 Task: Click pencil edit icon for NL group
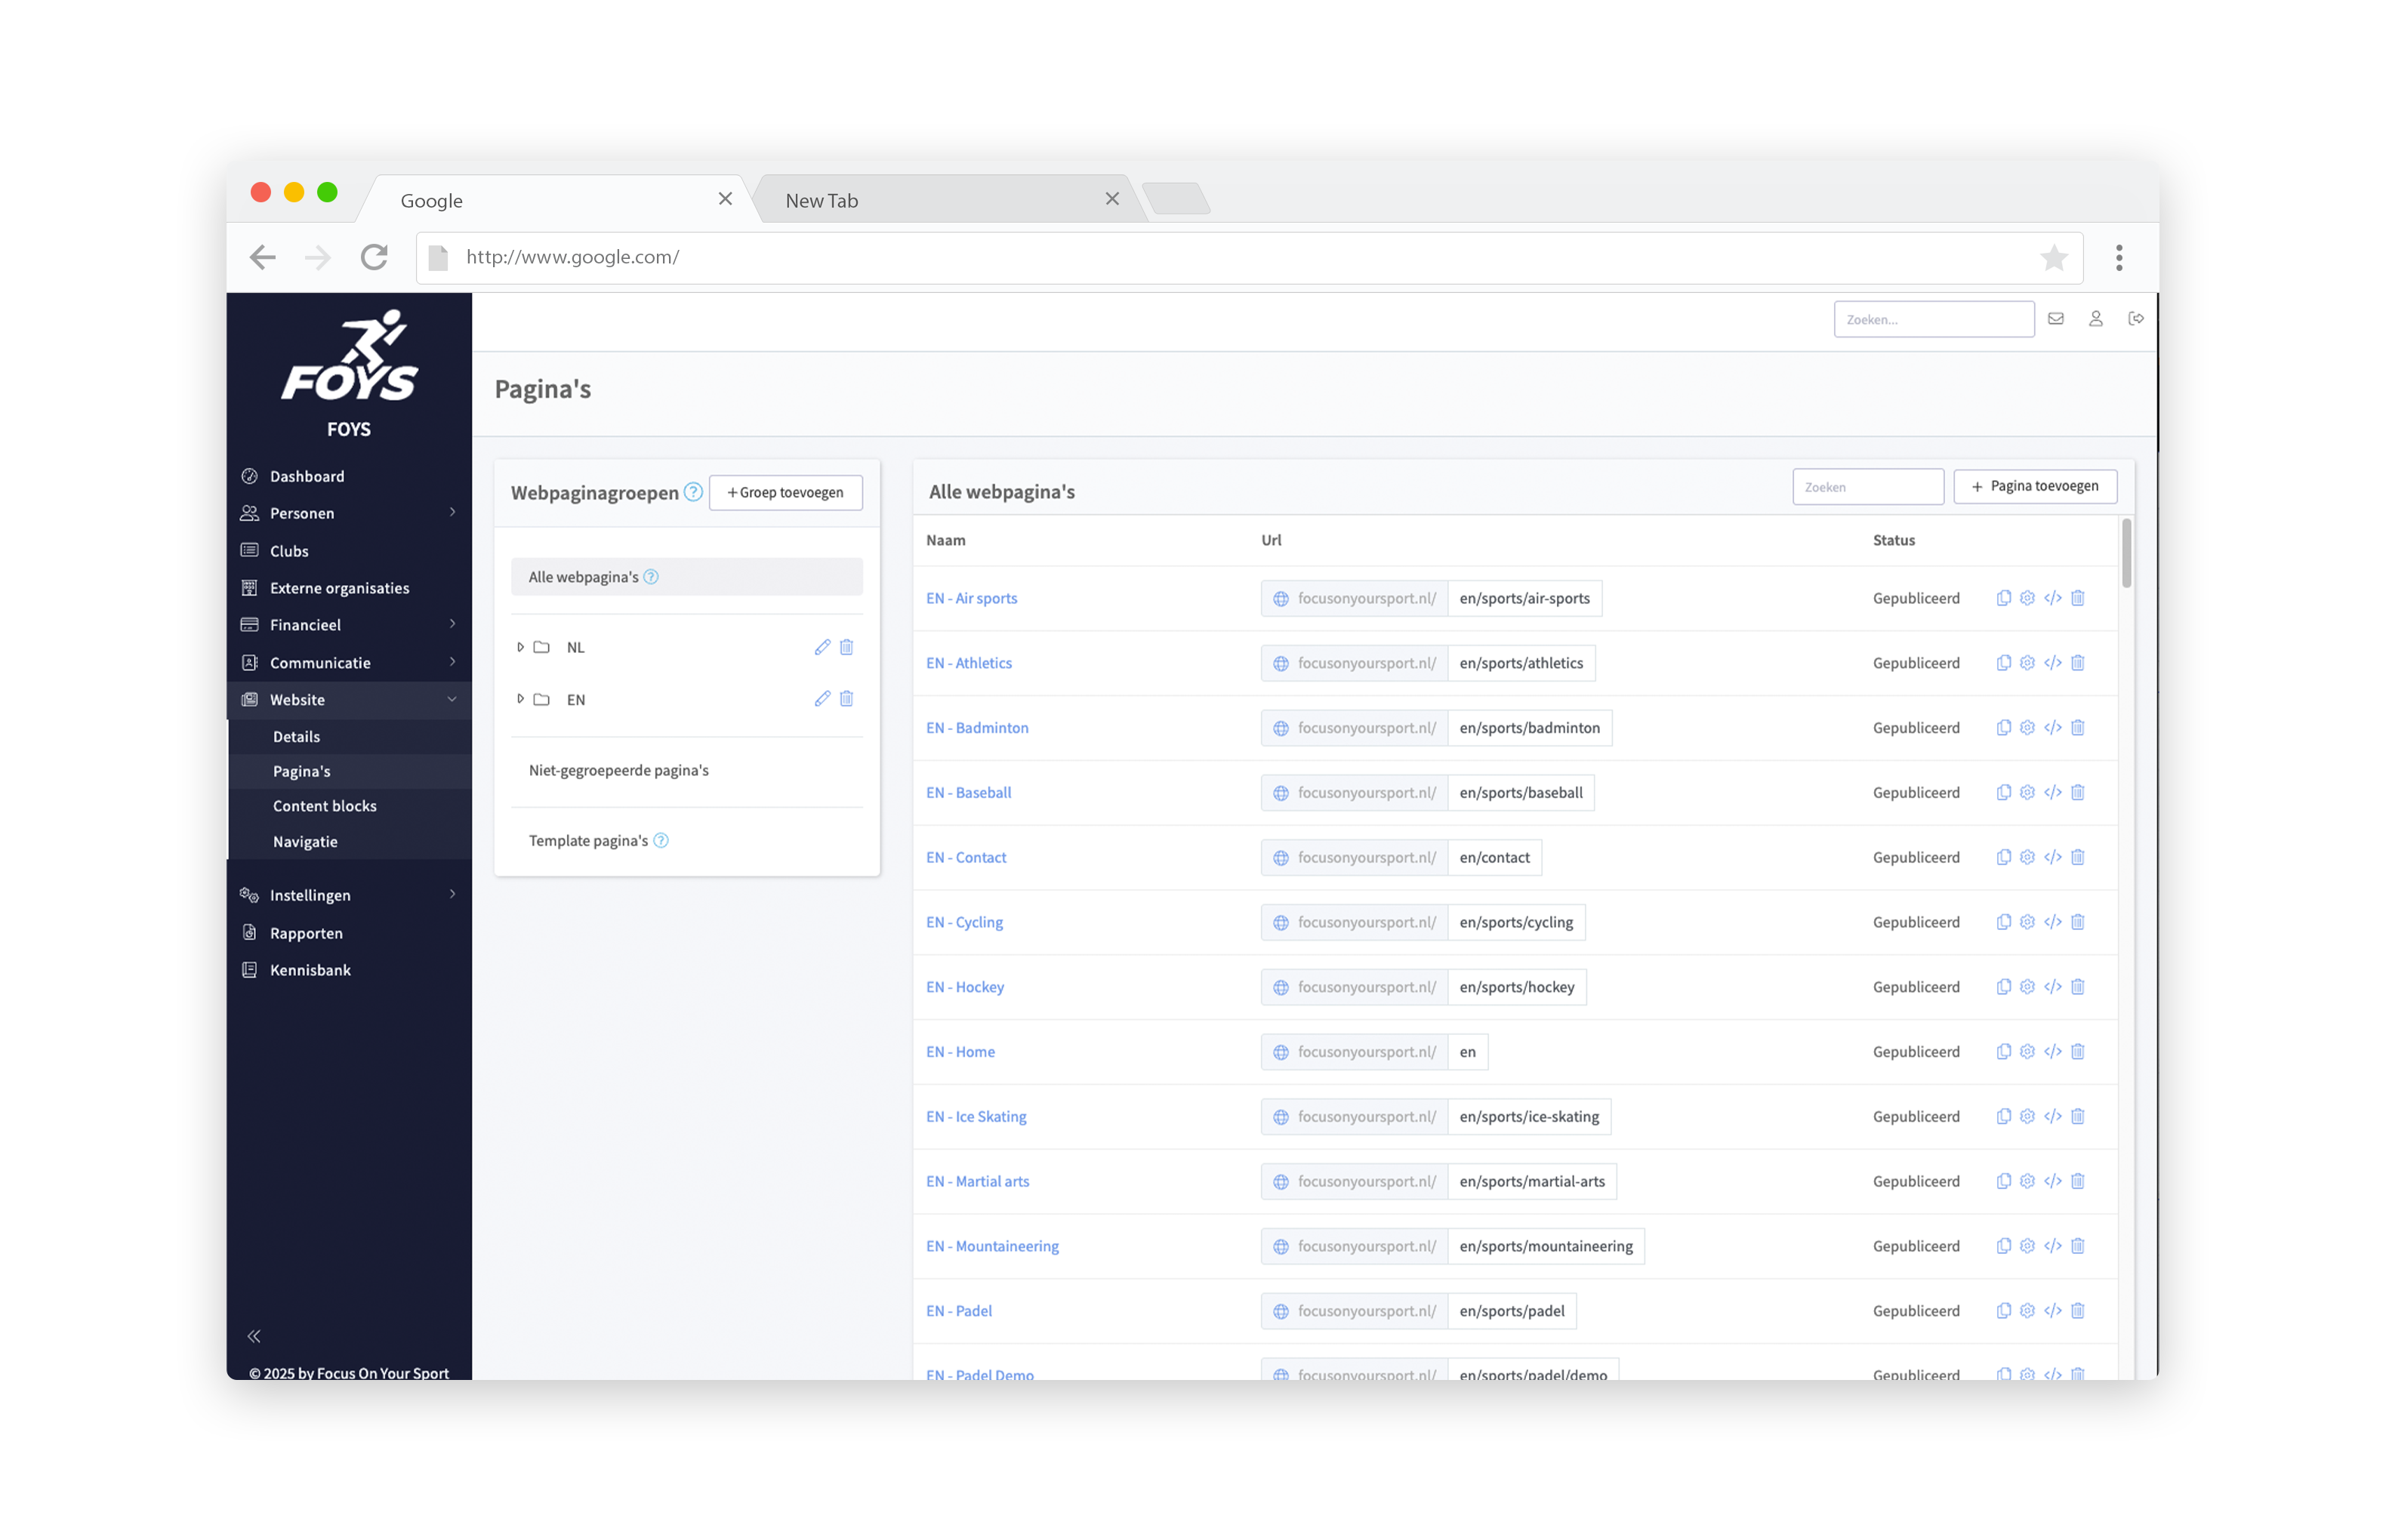tap(822, 647)
